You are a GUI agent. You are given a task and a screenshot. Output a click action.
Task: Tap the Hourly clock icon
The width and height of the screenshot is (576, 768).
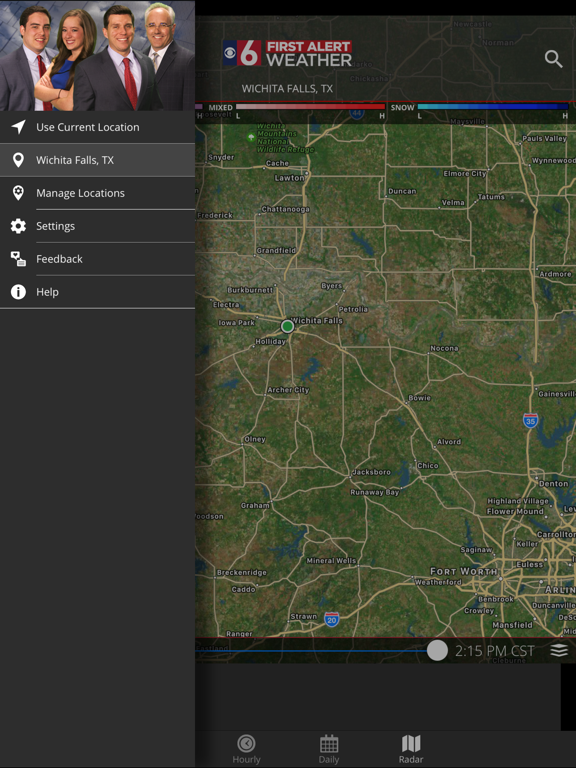tap(246, 743)
